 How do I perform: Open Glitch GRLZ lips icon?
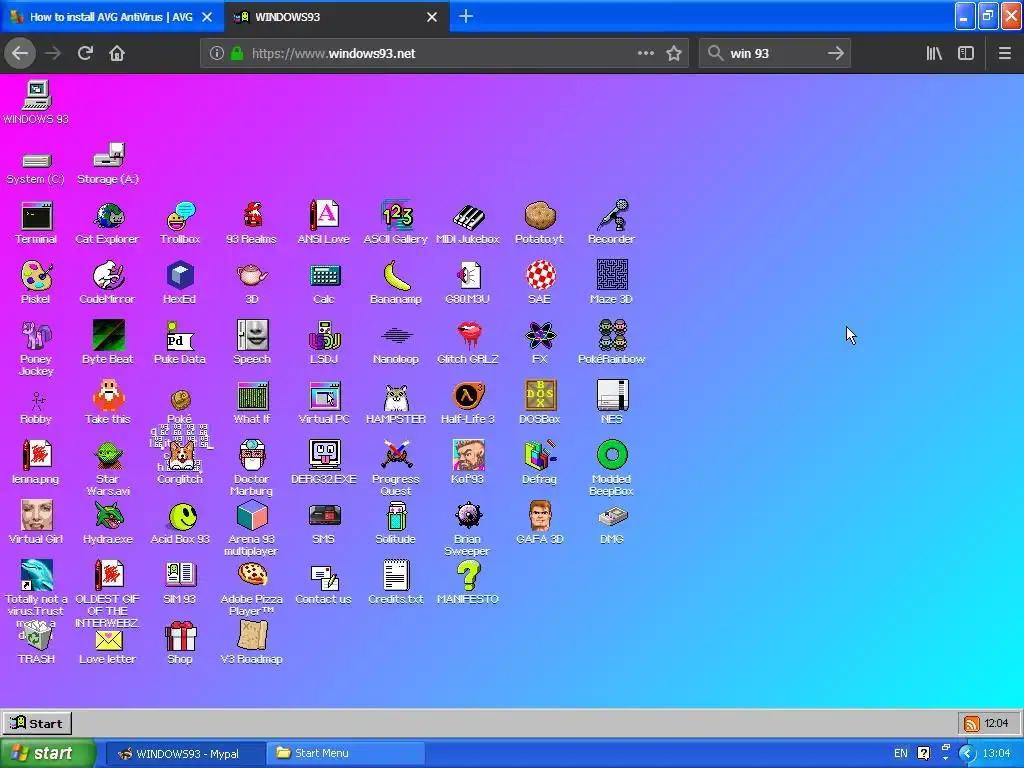click(468, 342)
